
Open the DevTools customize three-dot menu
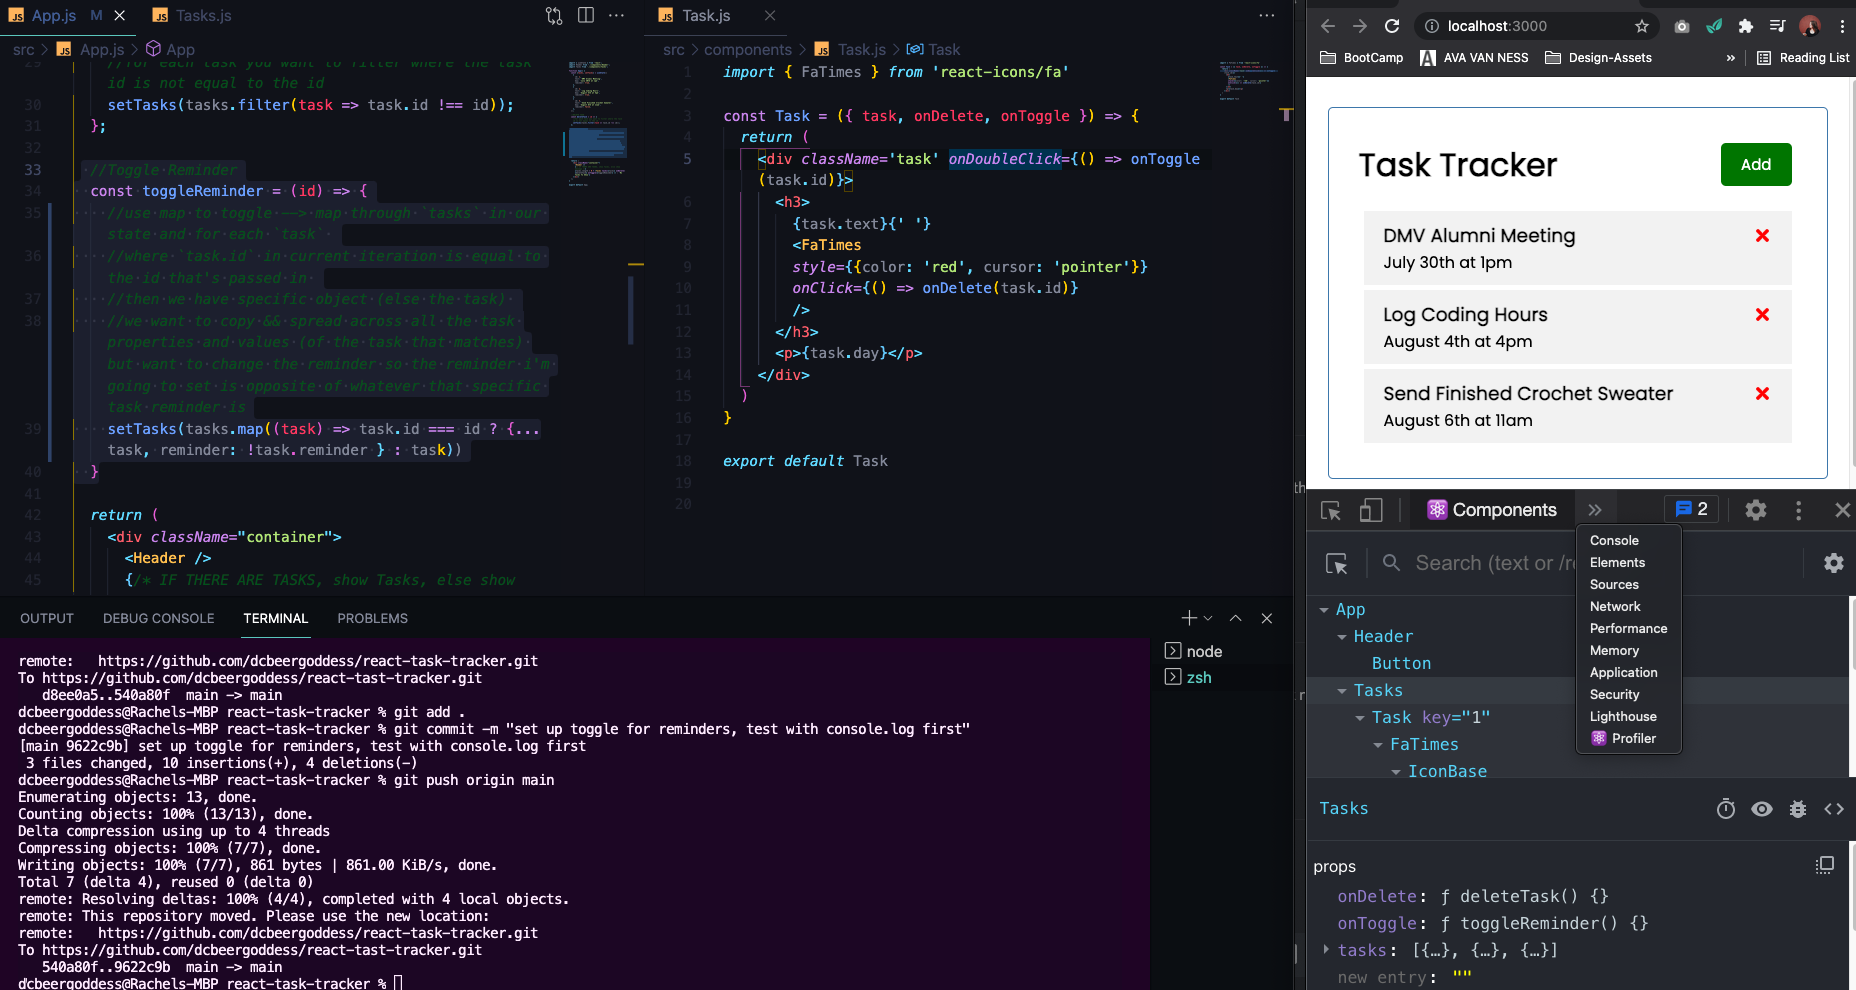click(1799, 510)
